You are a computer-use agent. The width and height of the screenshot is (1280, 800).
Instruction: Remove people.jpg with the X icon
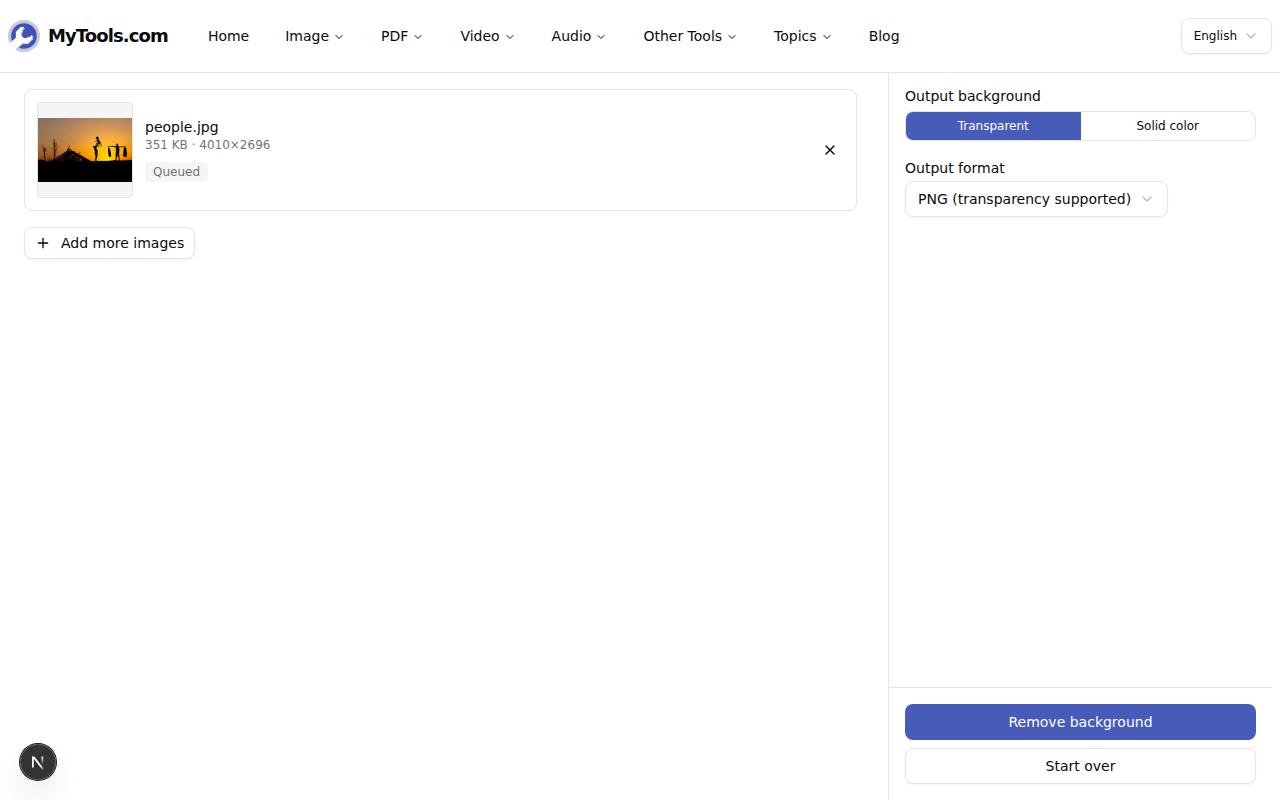click(830, 150)
